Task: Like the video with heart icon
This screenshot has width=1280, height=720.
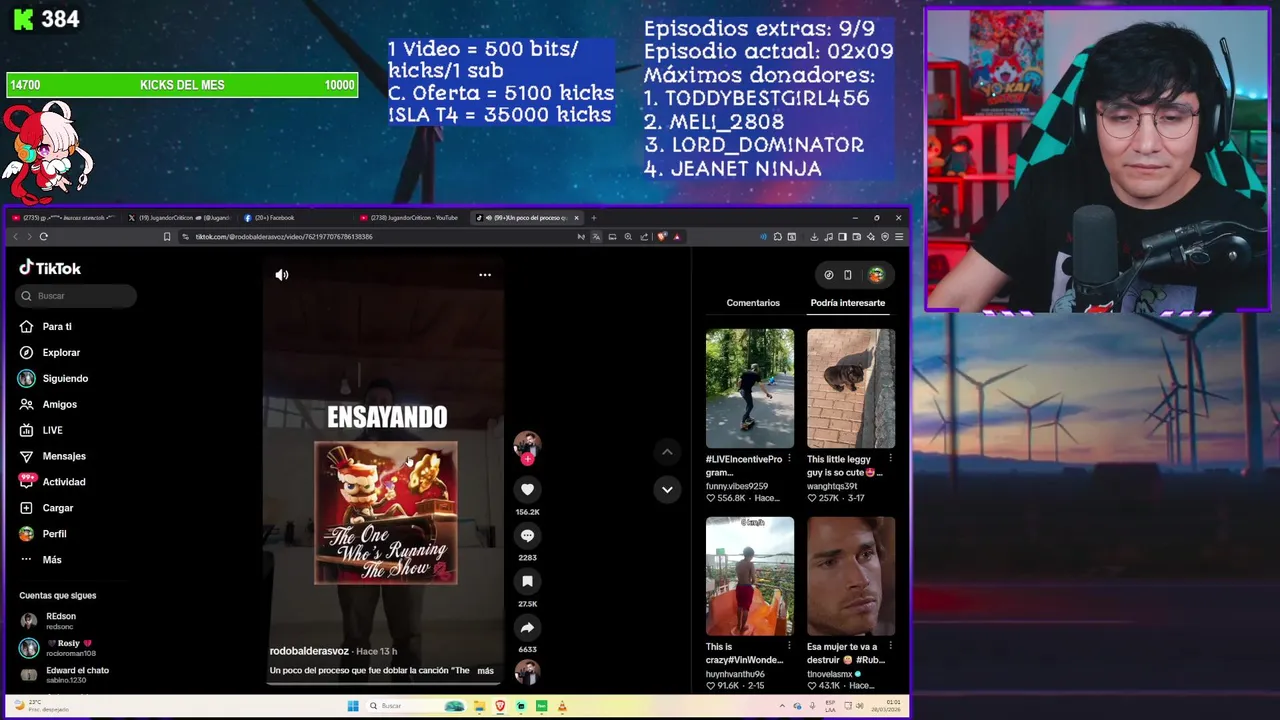Action: (x=527, y=489)
